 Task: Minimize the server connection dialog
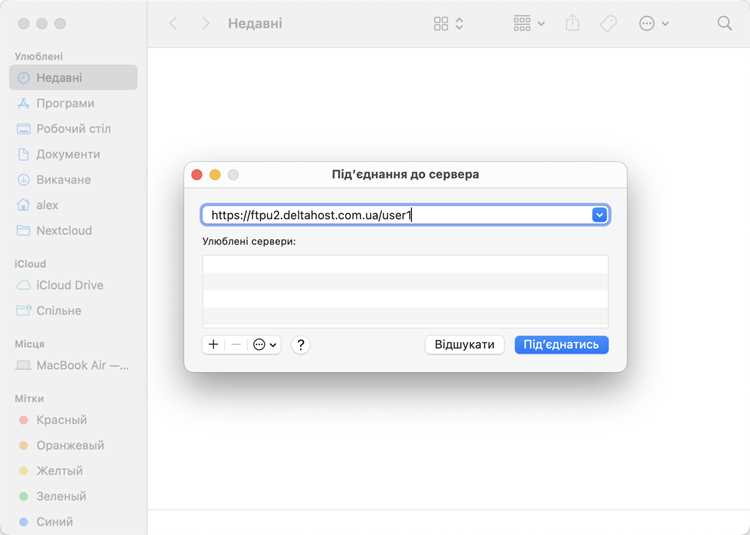pos(215,175)
